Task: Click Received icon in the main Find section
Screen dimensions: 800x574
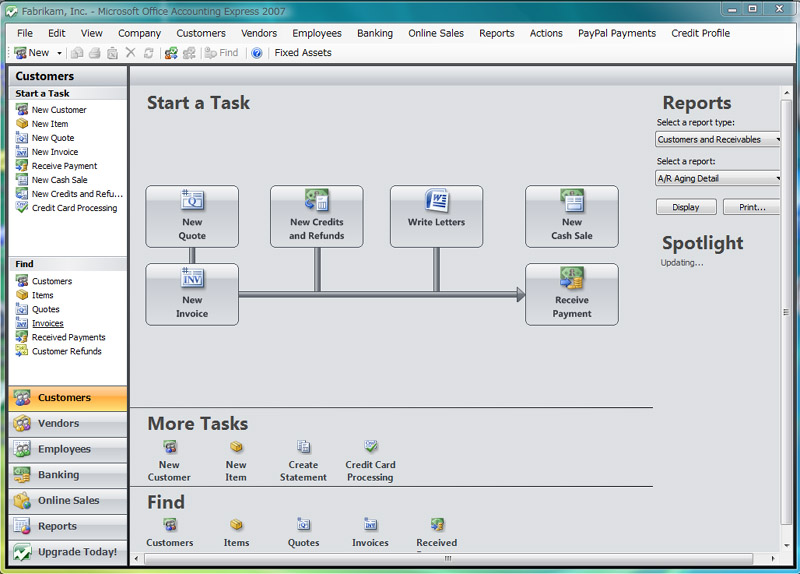Action: click(437, 533)
